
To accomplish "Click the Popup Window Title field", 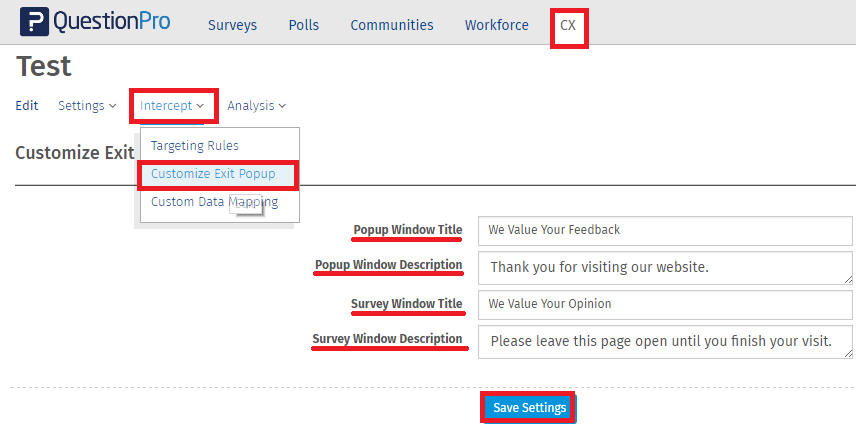I will pyautogui.click(x=664, y=230).
